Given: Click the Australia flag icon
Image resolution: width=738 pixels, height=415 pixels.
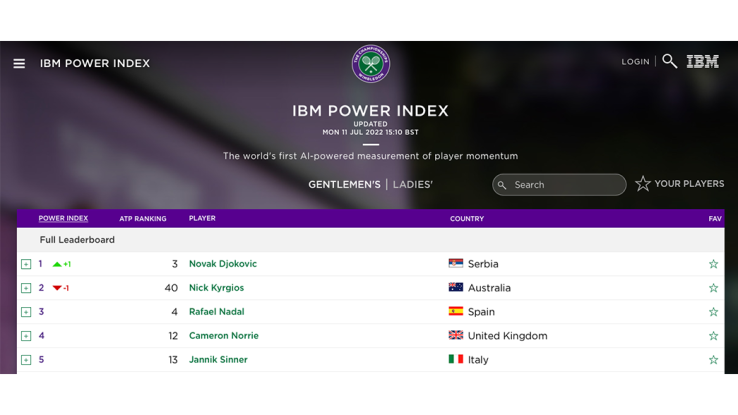Looking at the screenshot, I should point(456,287).
